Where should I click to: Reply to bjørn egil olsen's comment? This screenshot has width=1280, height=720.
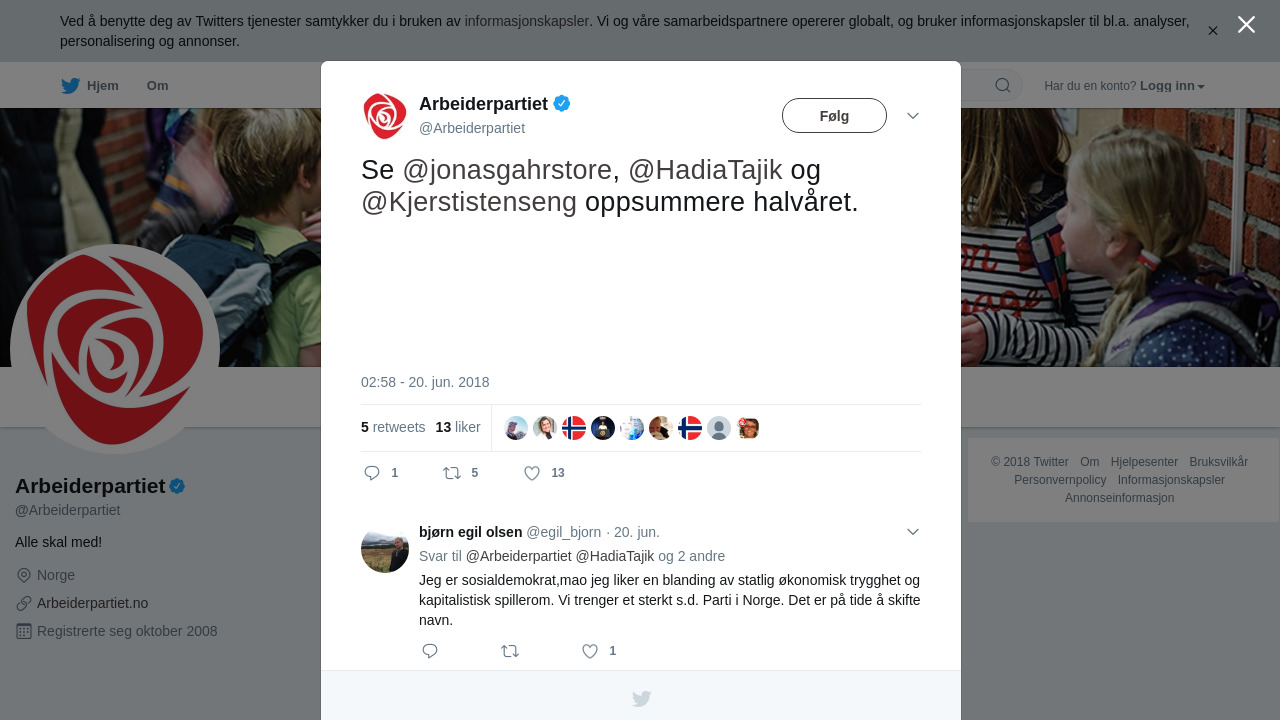coord(430,651)
